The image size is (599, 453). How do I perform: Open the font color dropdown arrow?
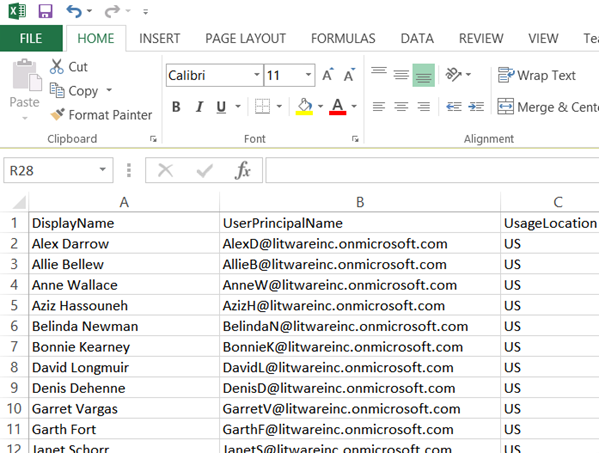354,107
